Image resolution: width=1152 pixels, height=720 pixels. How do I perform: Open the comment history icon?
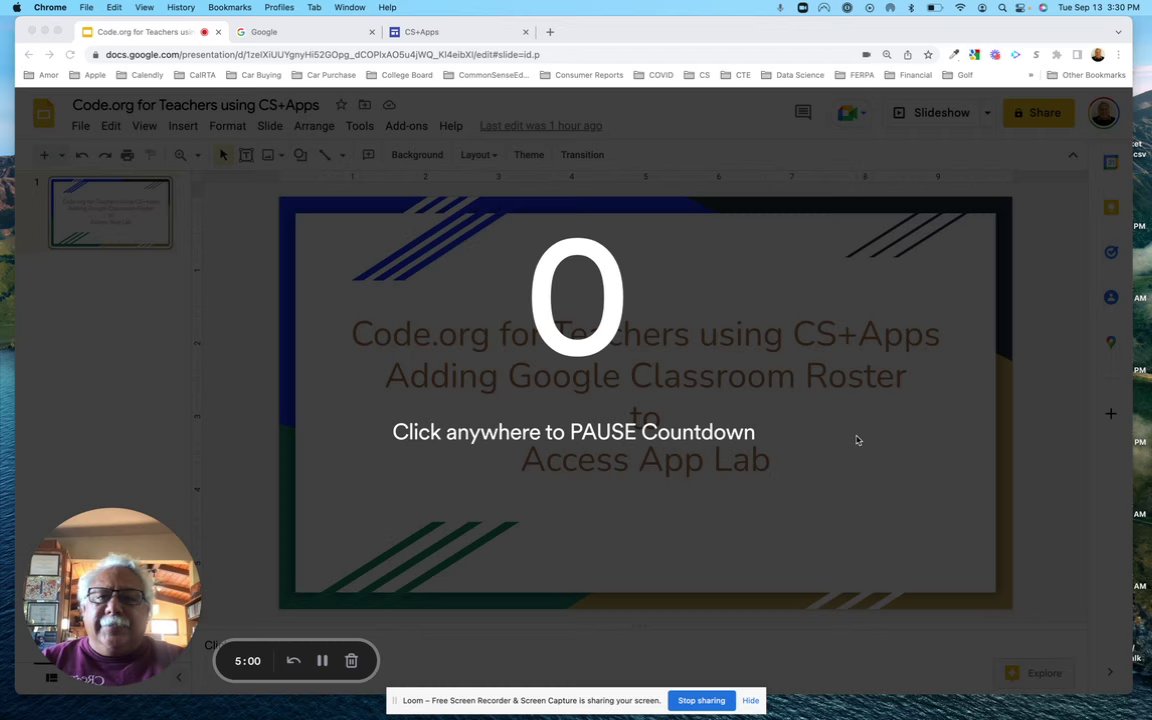pos(803,112)
